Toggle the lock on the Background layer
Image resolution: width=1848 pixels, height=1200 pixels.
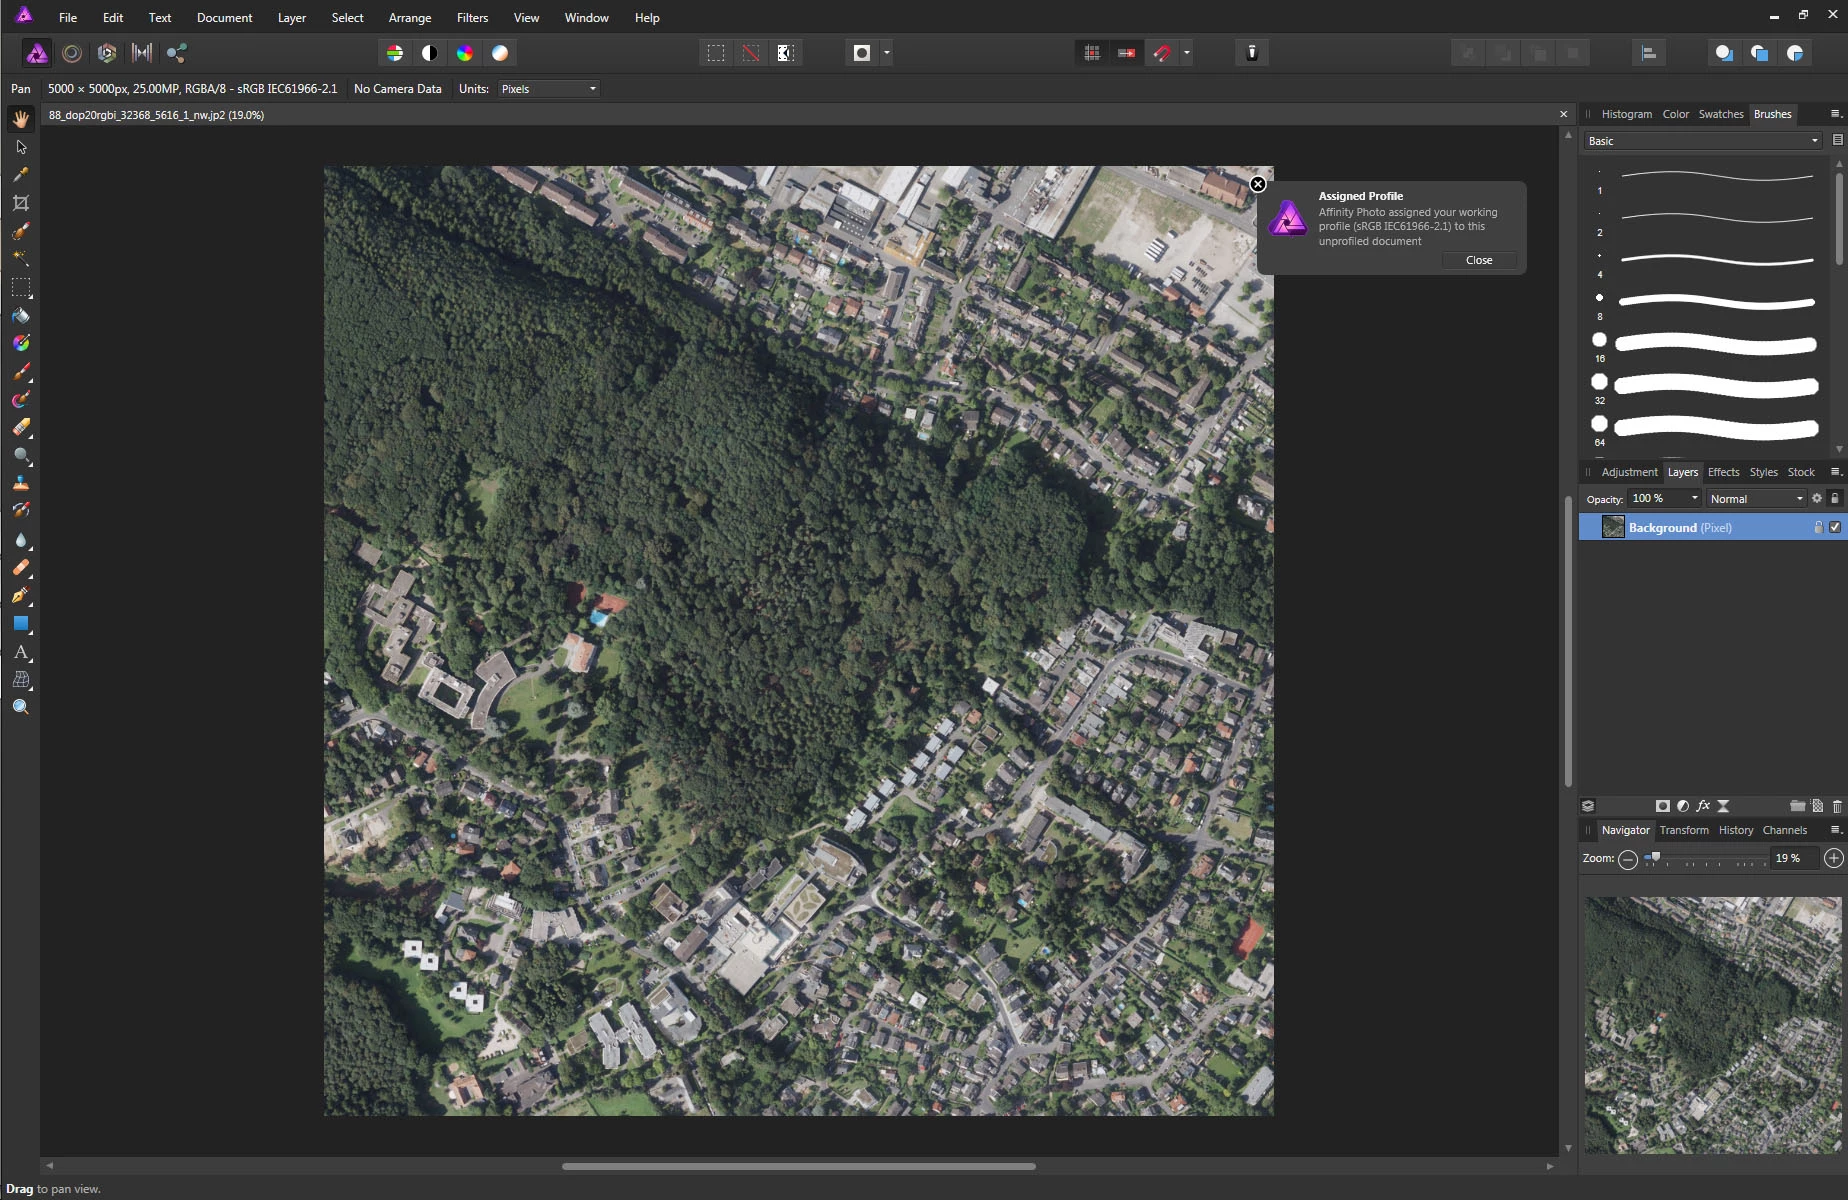[x=1818, y=527]
